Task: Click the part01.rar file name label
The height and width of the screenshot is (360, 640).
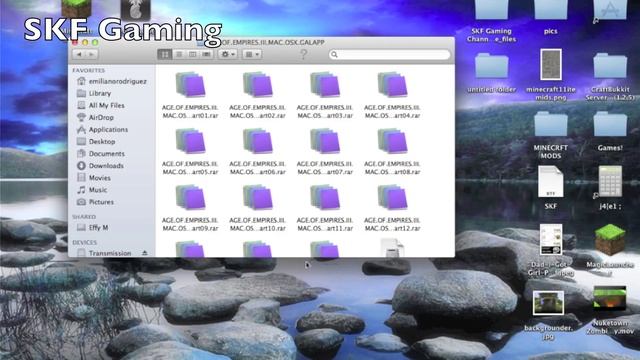Action: tap(191, 111)
